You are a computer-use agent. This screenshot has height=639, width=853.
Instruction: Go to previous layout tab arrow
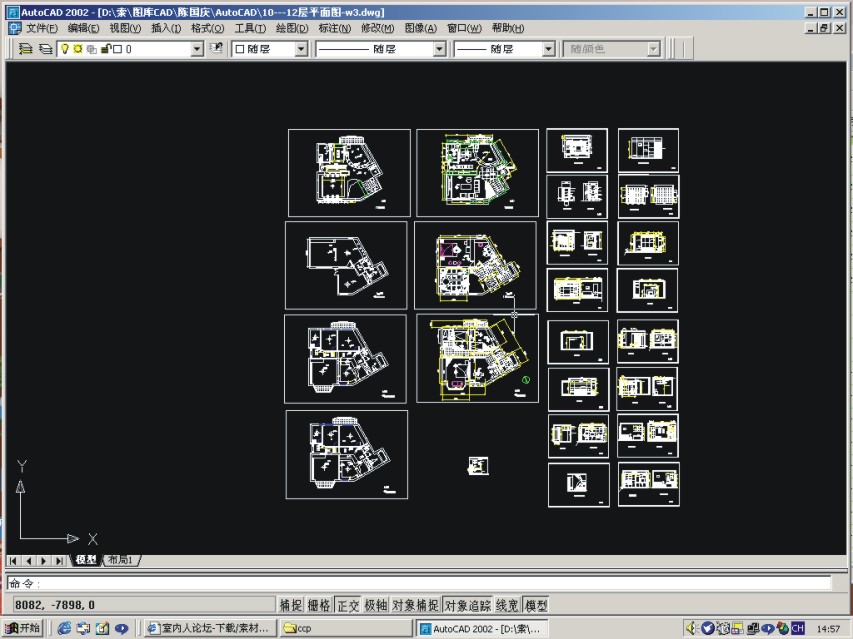pyautogui.click(x=29, y=560)
